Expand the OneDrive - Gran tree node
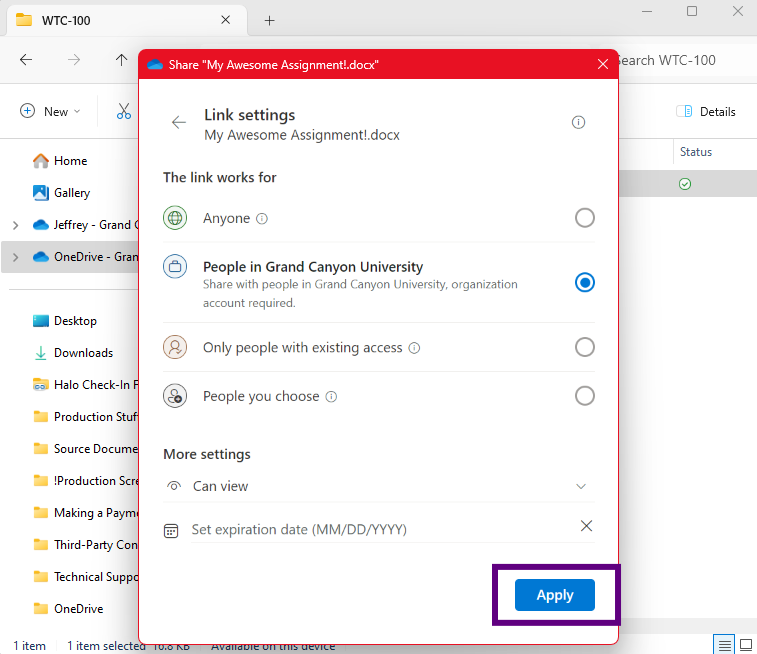Image resolution: width=757 pixels, height=654 pixels. click(15, 257)
